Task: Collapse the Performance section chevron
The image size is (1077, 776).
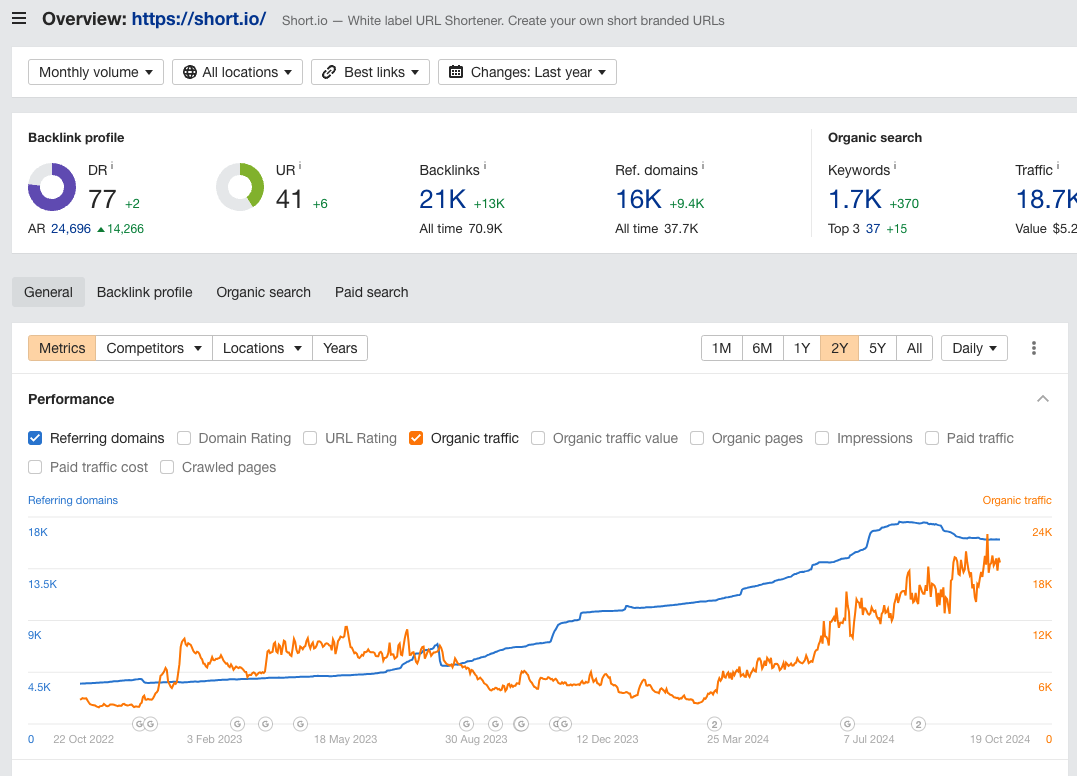Action: pyautogui.click(x=1043, y=399)
